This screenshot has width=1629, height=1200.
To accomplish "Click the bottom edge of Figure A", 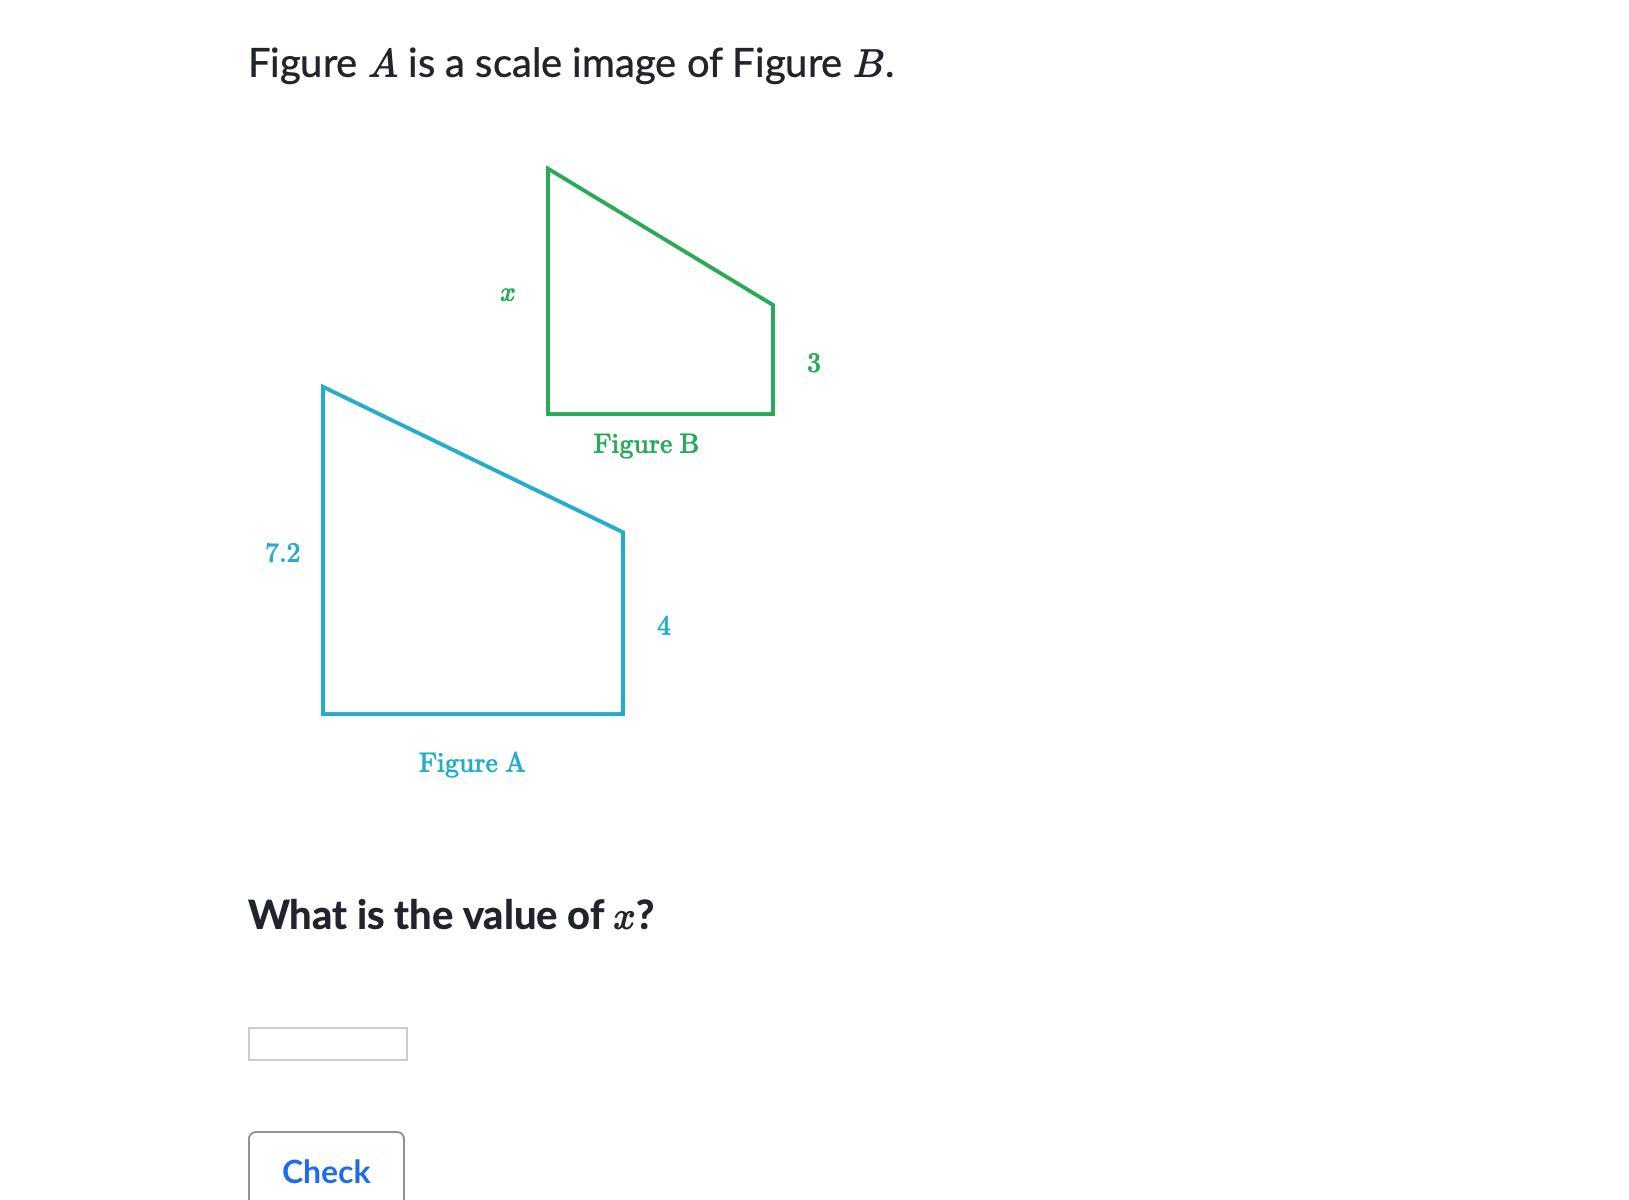I will click(472, 713).
